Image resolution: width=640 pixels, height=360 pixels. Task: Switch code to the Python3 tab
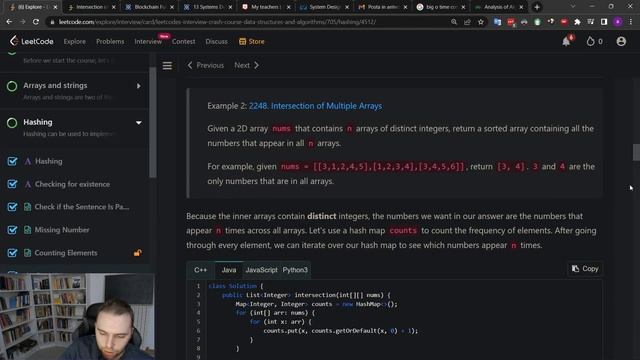coord(295,270)
